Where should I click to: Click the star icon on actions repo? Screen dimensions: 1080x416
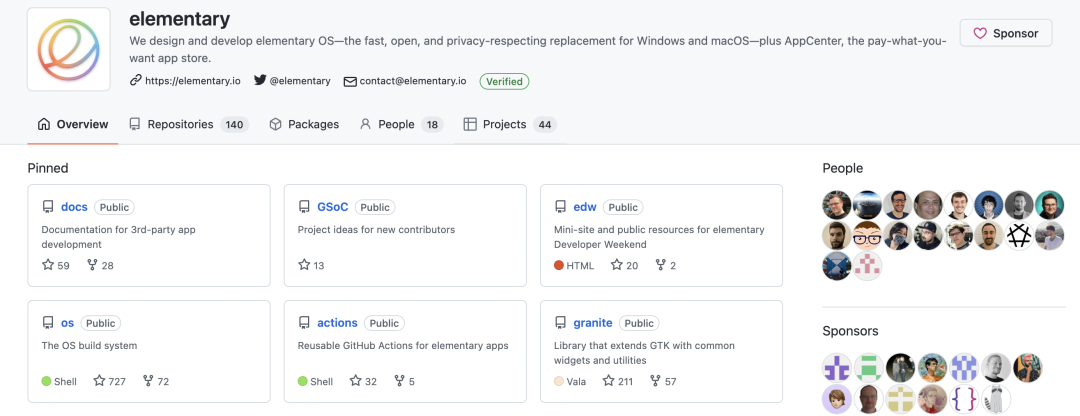pos(355,381)
